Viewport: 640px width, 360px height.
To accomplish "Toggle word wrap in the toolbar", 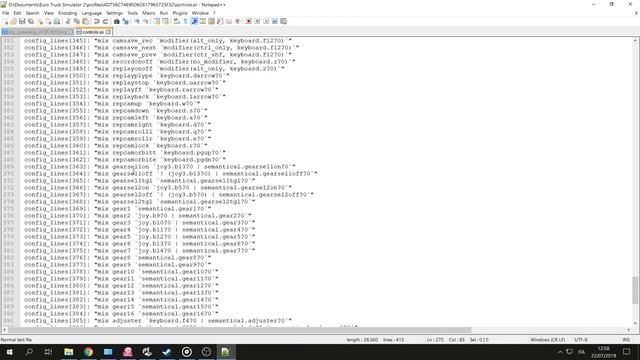I will (x=176, y=21).
